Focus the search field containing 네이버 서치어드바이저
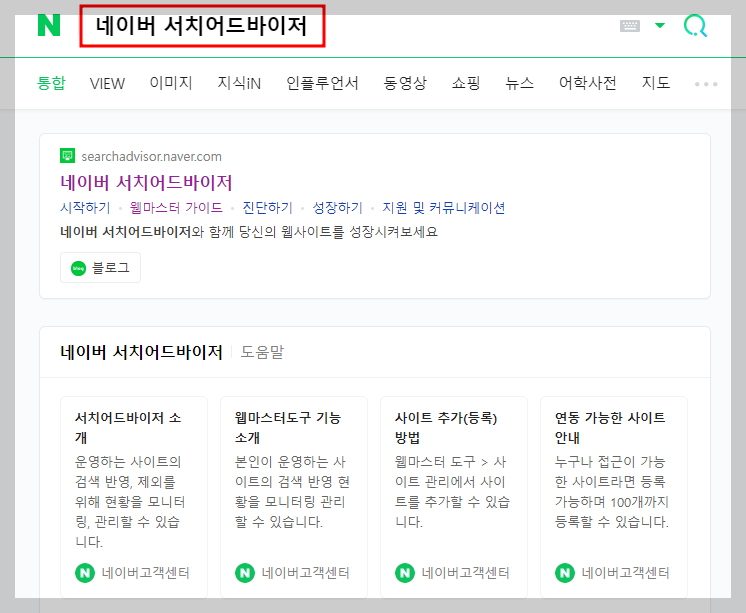 tap(202, 26)
